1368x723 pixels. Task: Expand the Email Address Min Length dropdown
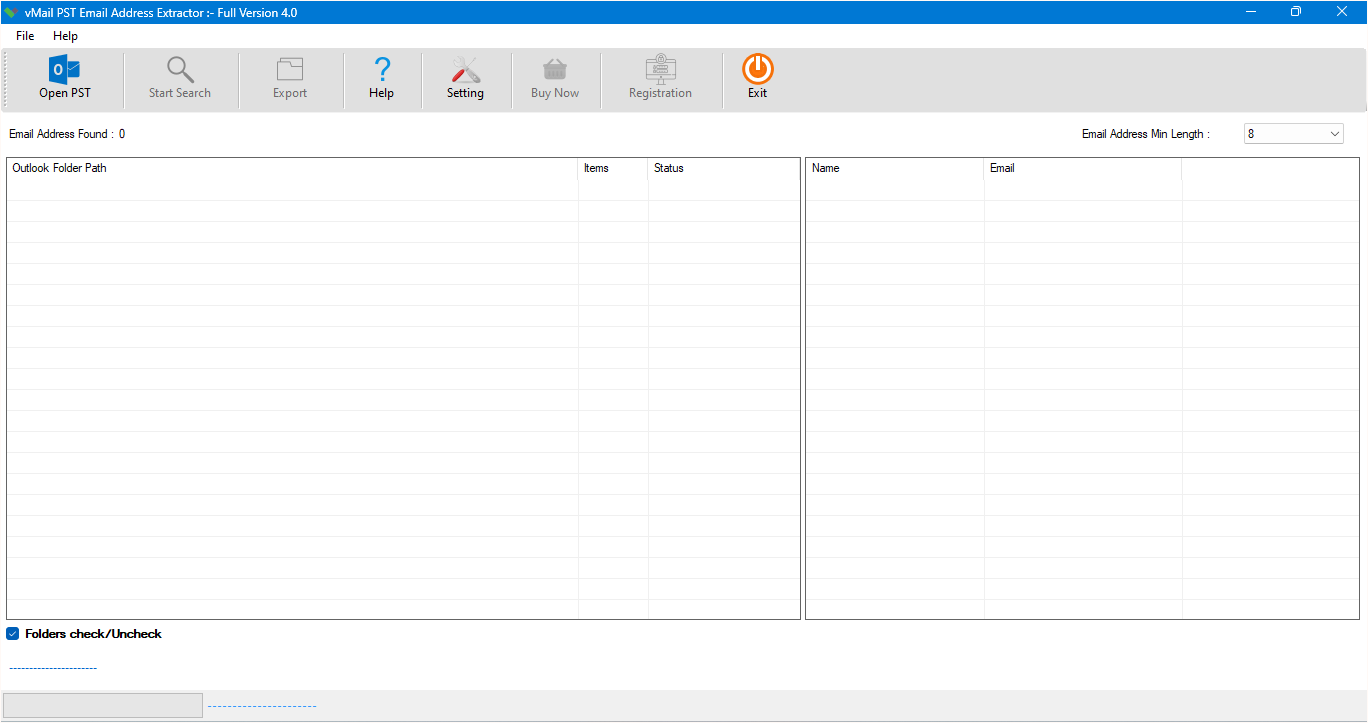tap(1335, 133)
